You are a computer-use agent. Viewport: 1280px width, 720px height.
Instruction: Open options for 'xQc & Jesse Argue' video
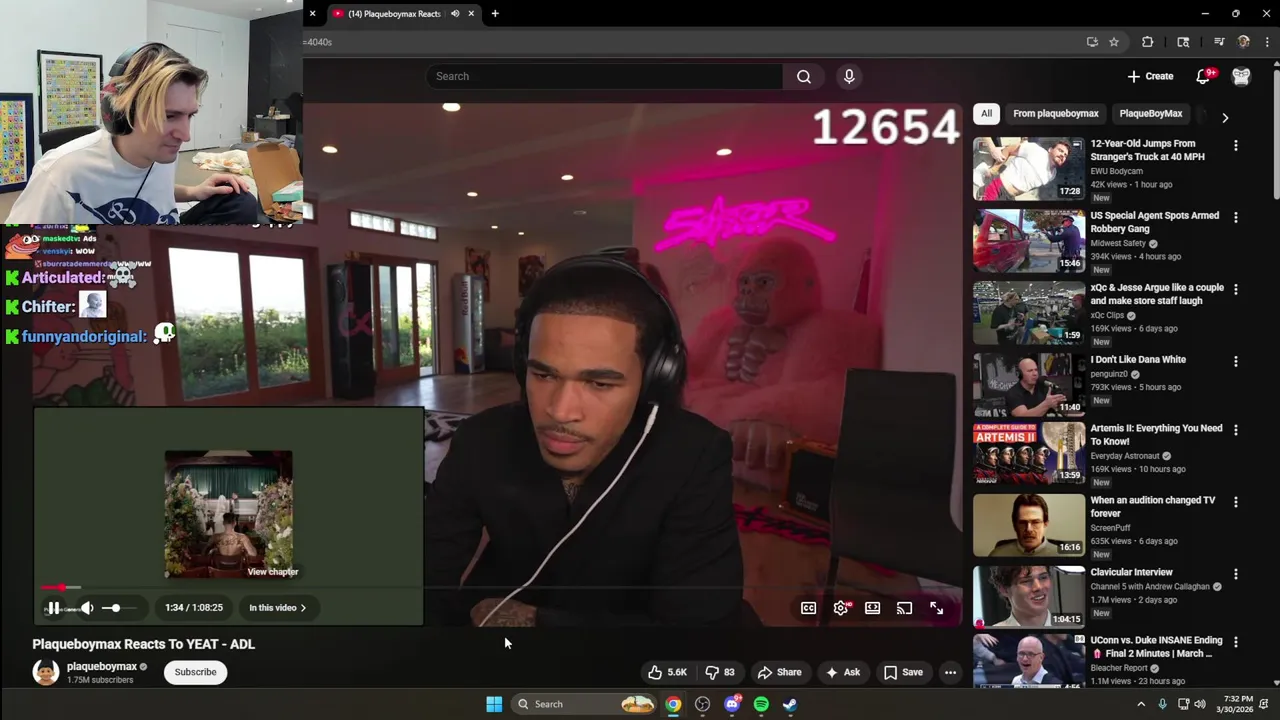pos(1236,290)
